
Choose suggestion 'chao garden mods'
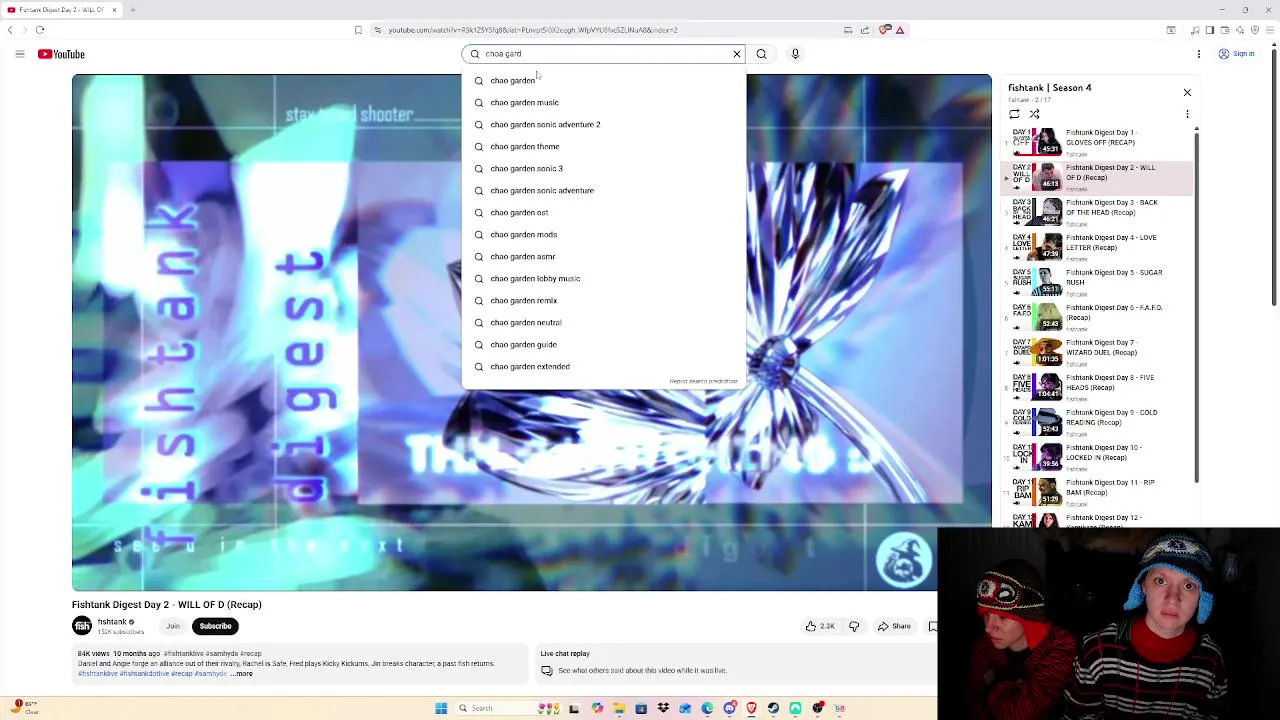point(604,234)
